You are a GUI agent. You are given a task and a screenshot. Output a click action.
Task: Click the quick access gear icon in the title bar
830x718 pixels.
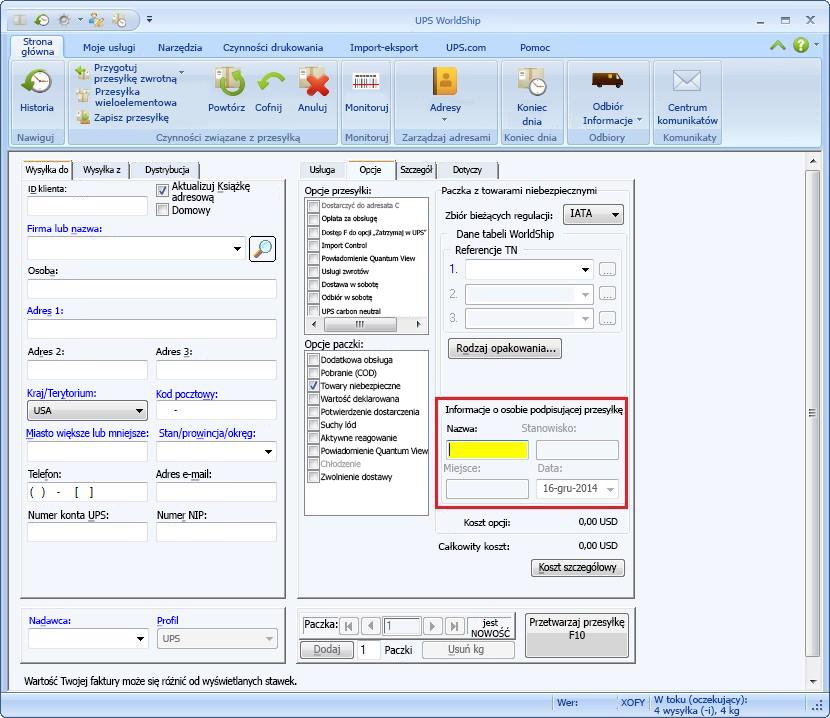pyautogui.click(x=64, y=20)
